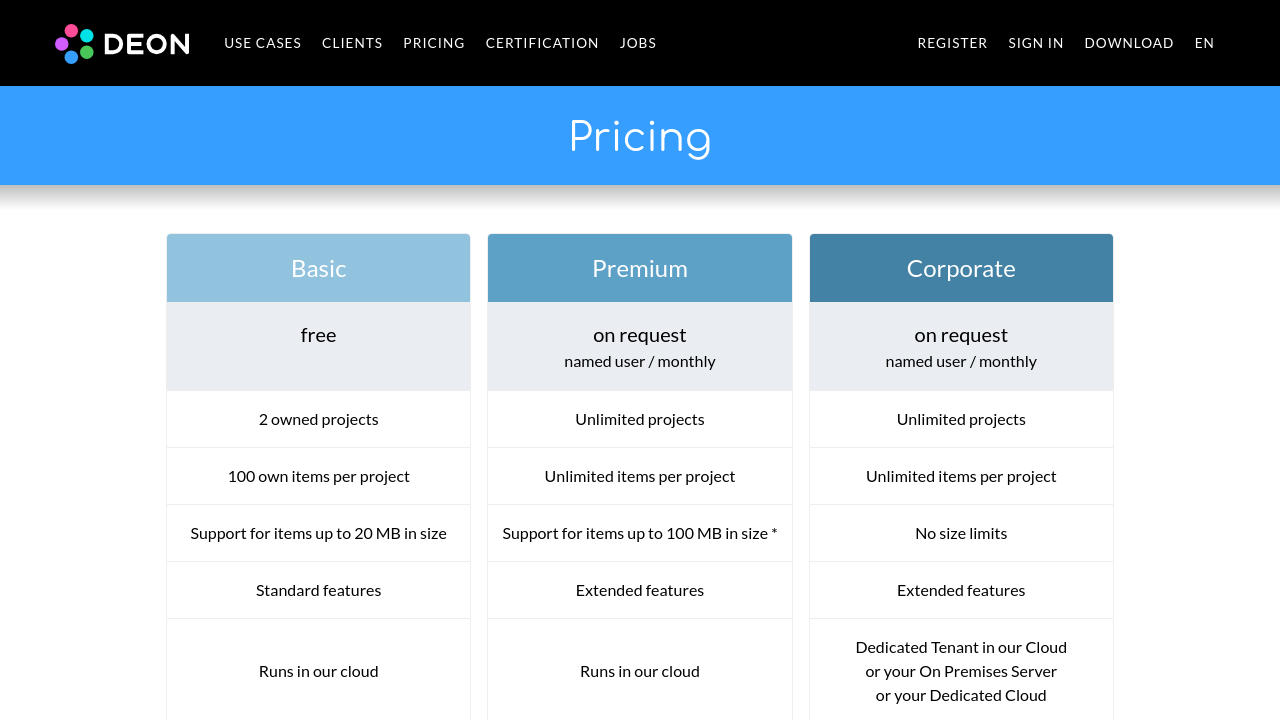Open the EN language selector
The height and width of the screenshot is (720, 1280).
(x=1204, y=43)
